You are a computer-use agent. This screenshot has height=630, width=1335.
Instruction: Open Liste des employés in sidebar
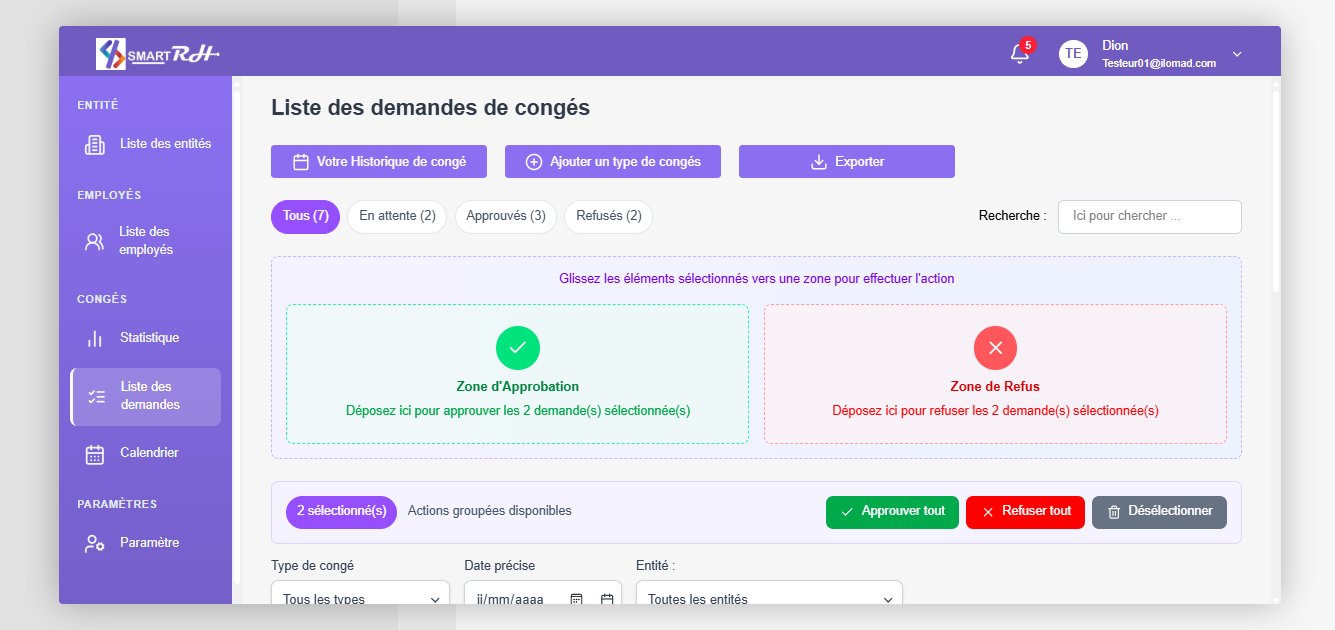click(145, 241)
